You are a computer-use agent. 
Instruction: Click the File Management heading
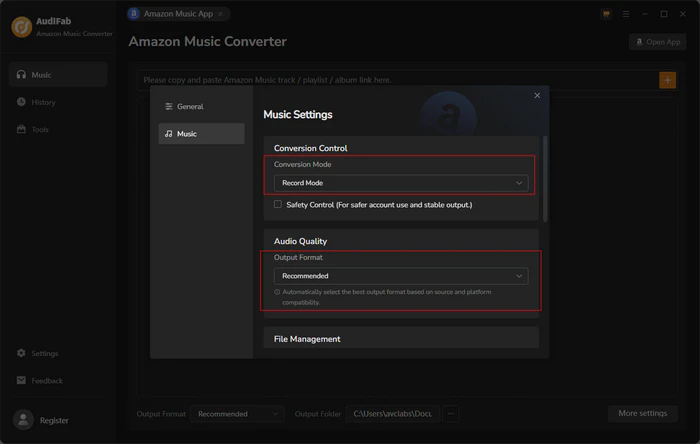tap(307, 339)
